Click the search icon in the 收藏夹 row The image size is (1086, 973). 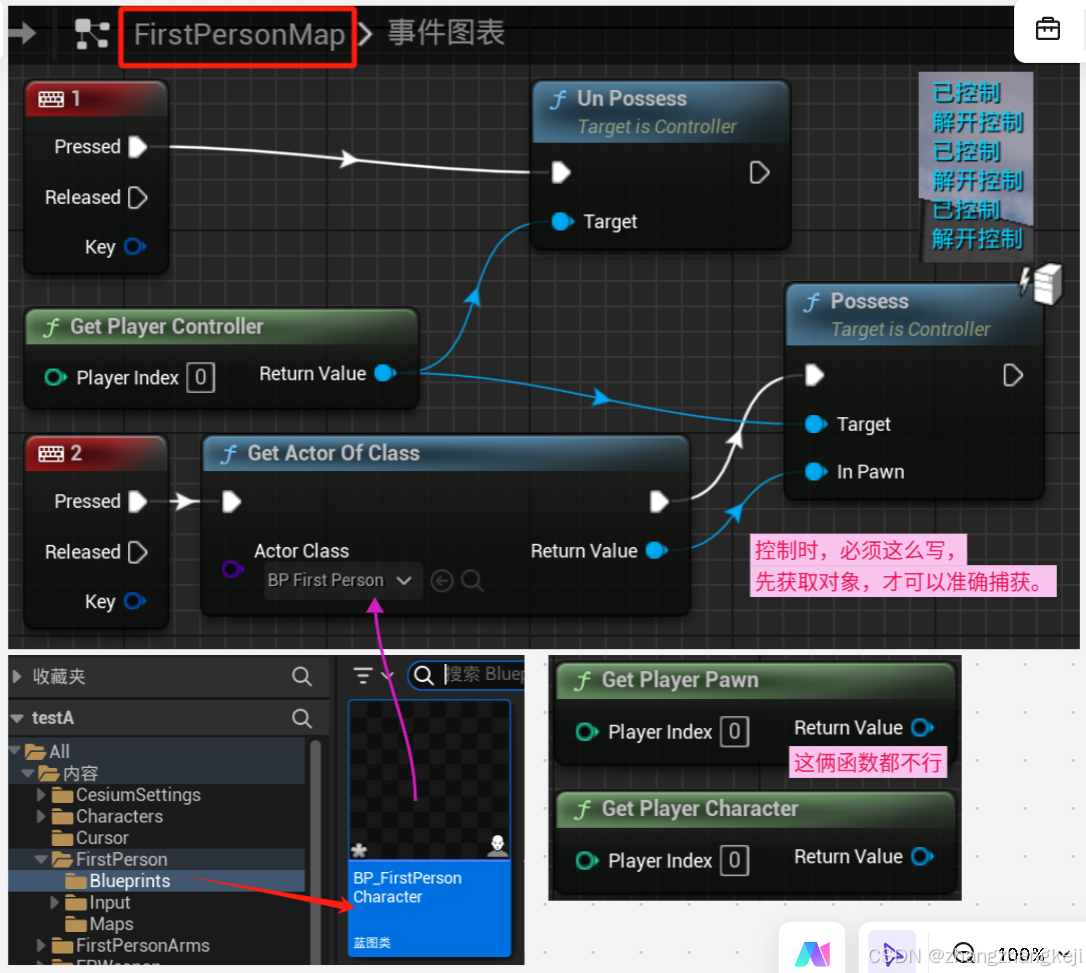pos(302,676)
